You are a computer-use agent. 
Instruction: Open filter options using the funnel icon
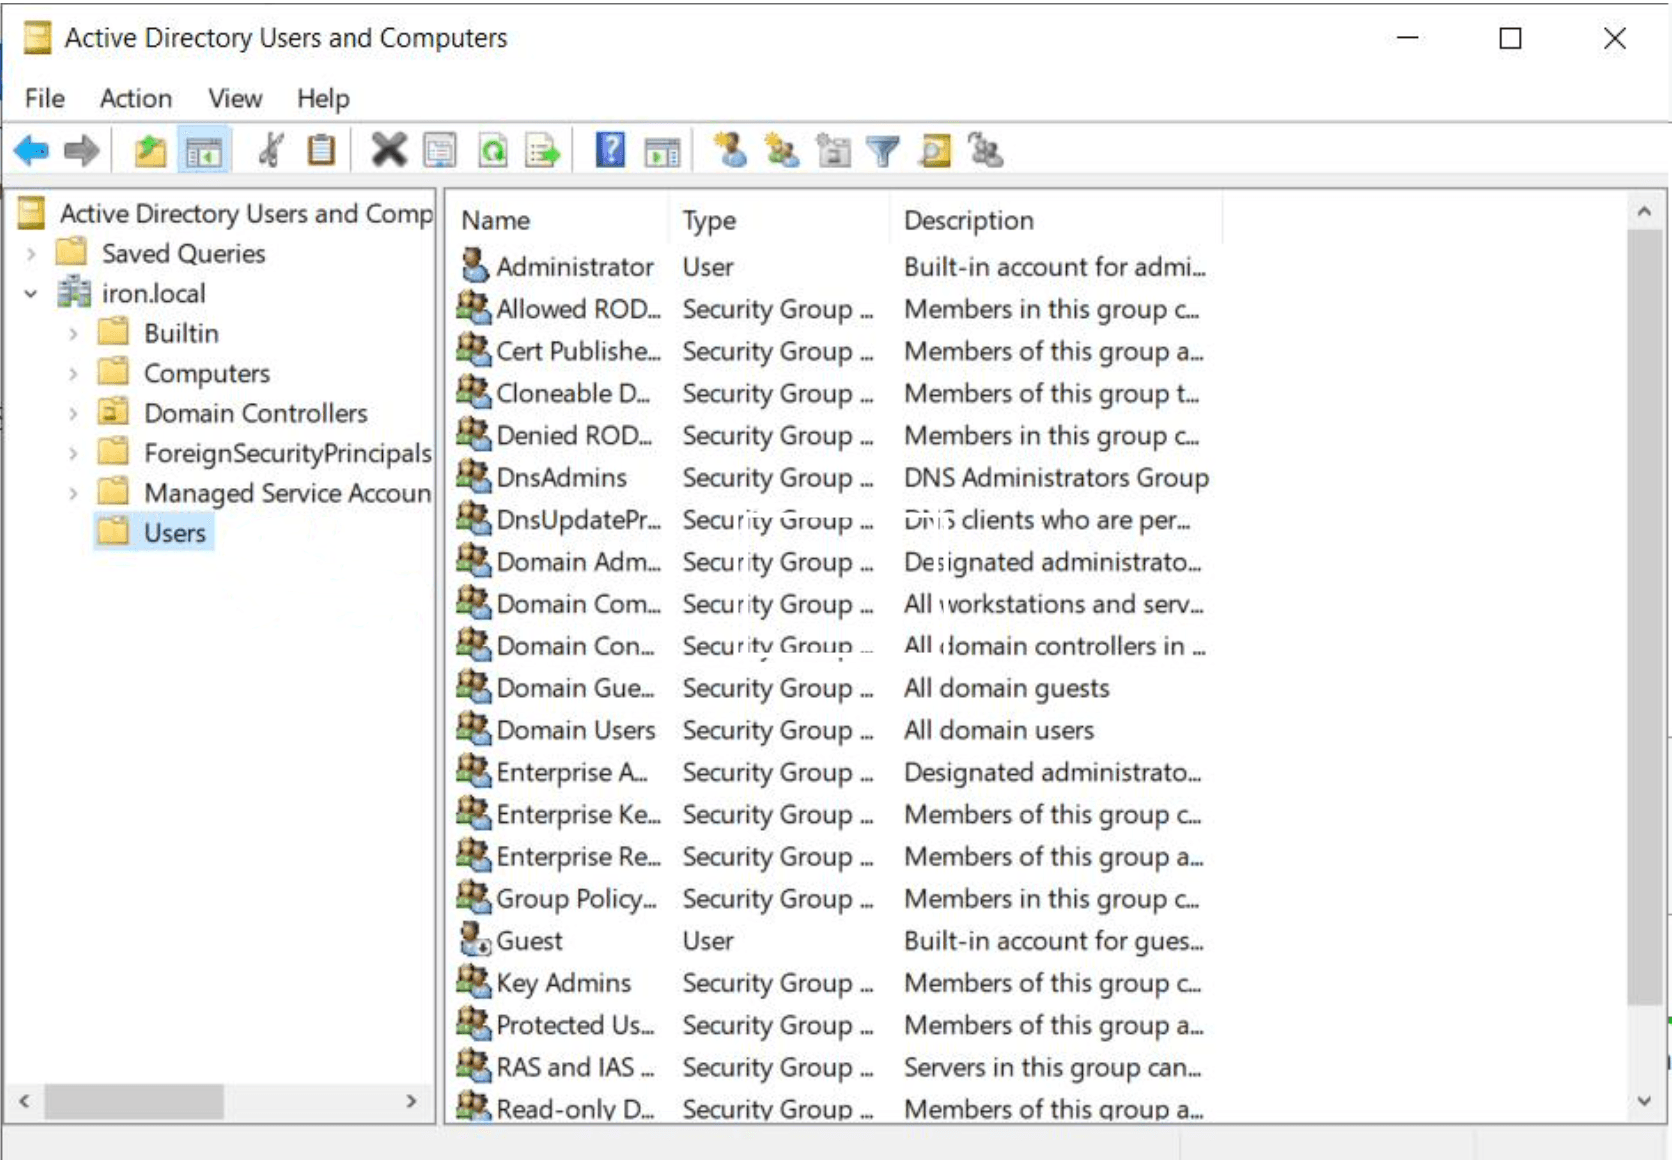[x=883, y=151]
